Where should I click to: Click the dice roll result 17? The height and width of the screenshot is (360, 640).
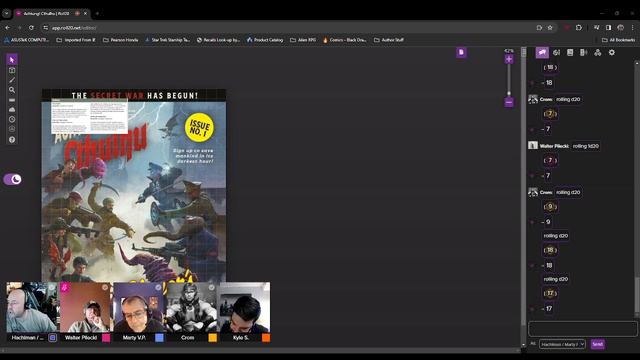tap(550, 293)
